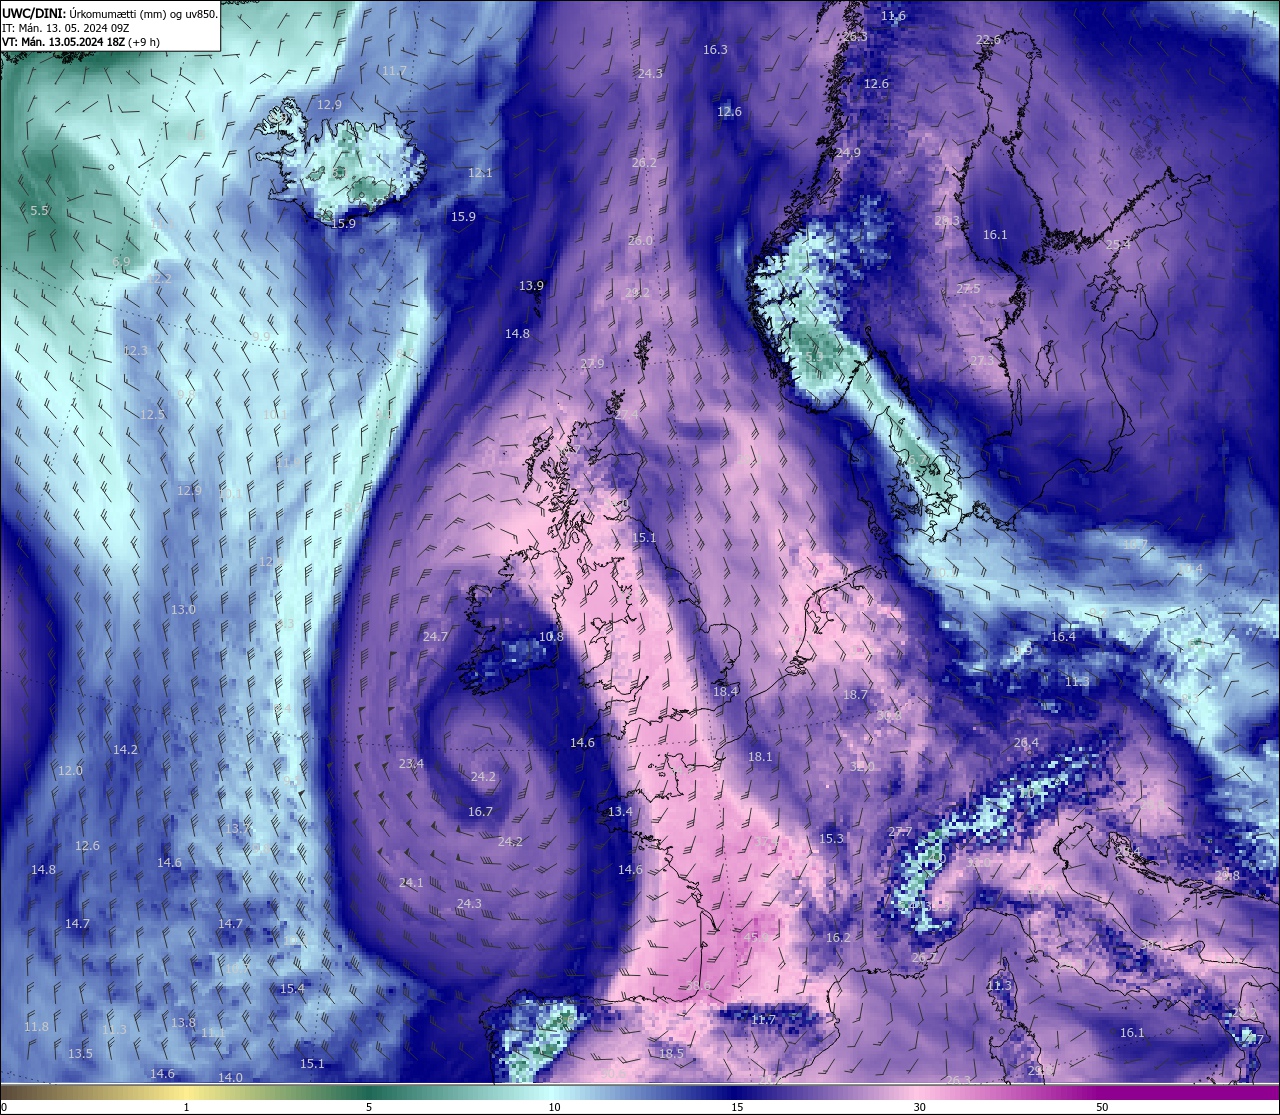Select the 18.7 value on the map
The height and width of the screenshot is (1115, 1280).
click(855, 694)
